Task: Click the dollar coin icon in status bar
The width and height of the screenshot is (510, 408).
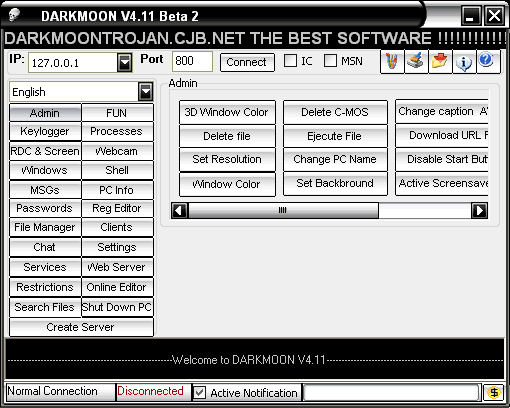Action: pyautogui.click(x=494, y=392)
